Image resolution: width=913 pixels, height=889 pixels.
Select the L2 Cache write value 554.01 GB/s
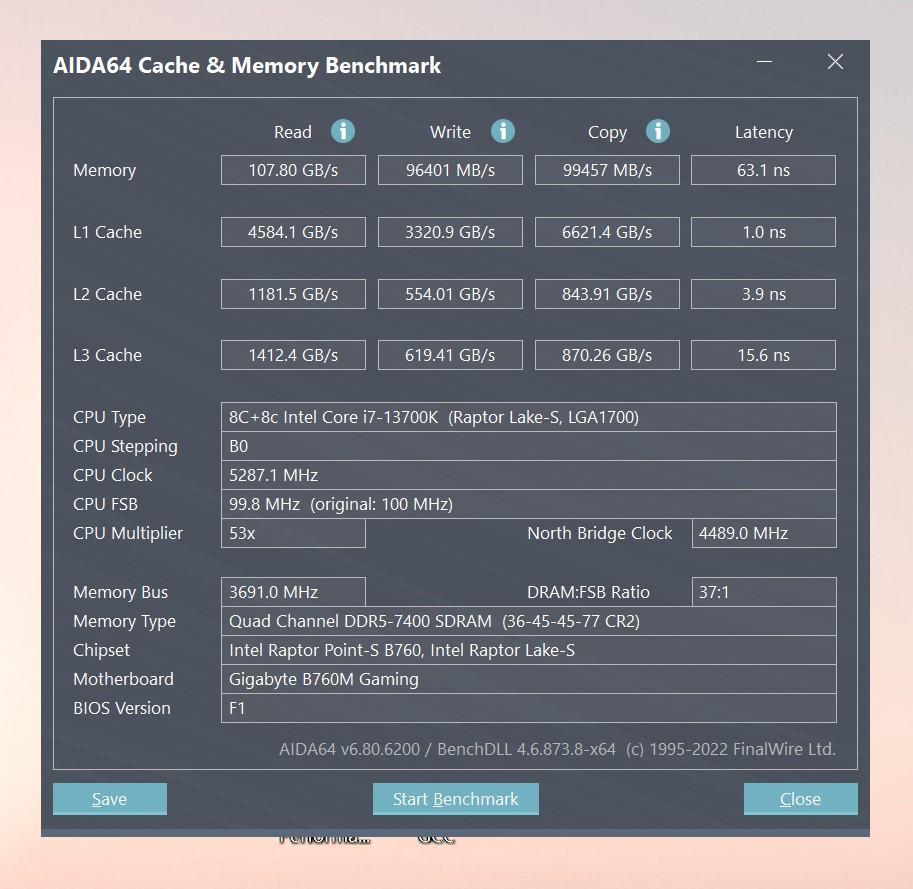(450, 294)
